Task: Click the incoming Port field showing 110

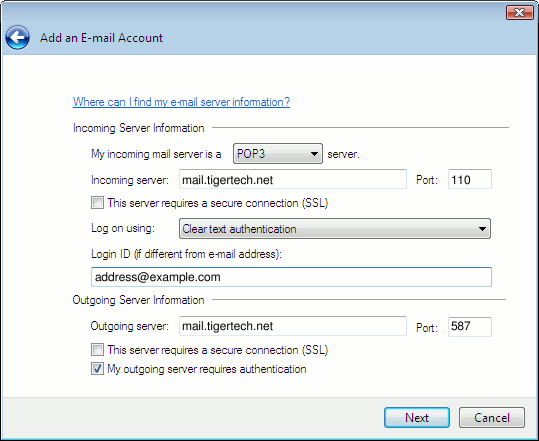Action: pos(470,179)
